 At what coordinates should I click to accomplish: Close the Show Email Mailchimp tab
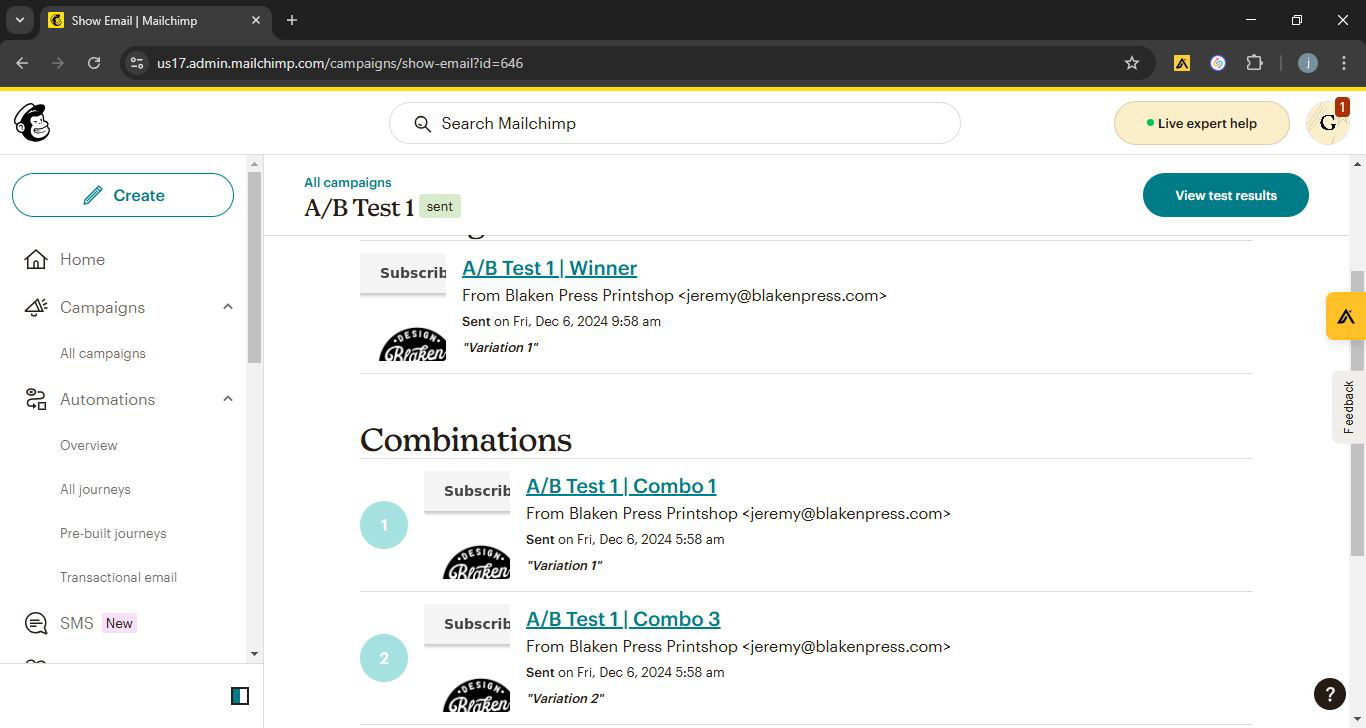click(x=256, y=20)
